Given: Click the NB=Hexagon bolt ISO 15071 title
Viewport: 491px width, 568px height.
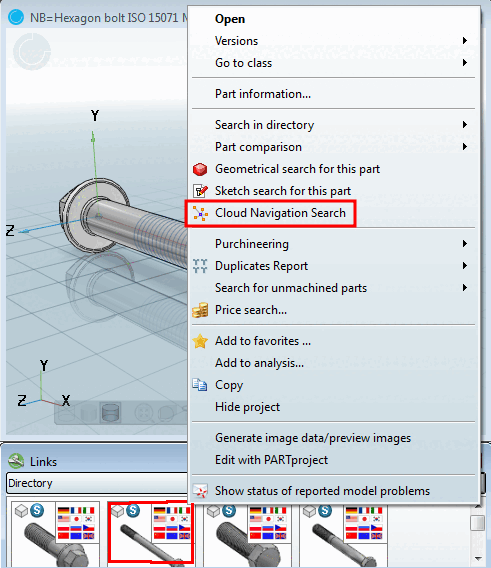Looking at the screenshot, I should click(x=108, y=18).
